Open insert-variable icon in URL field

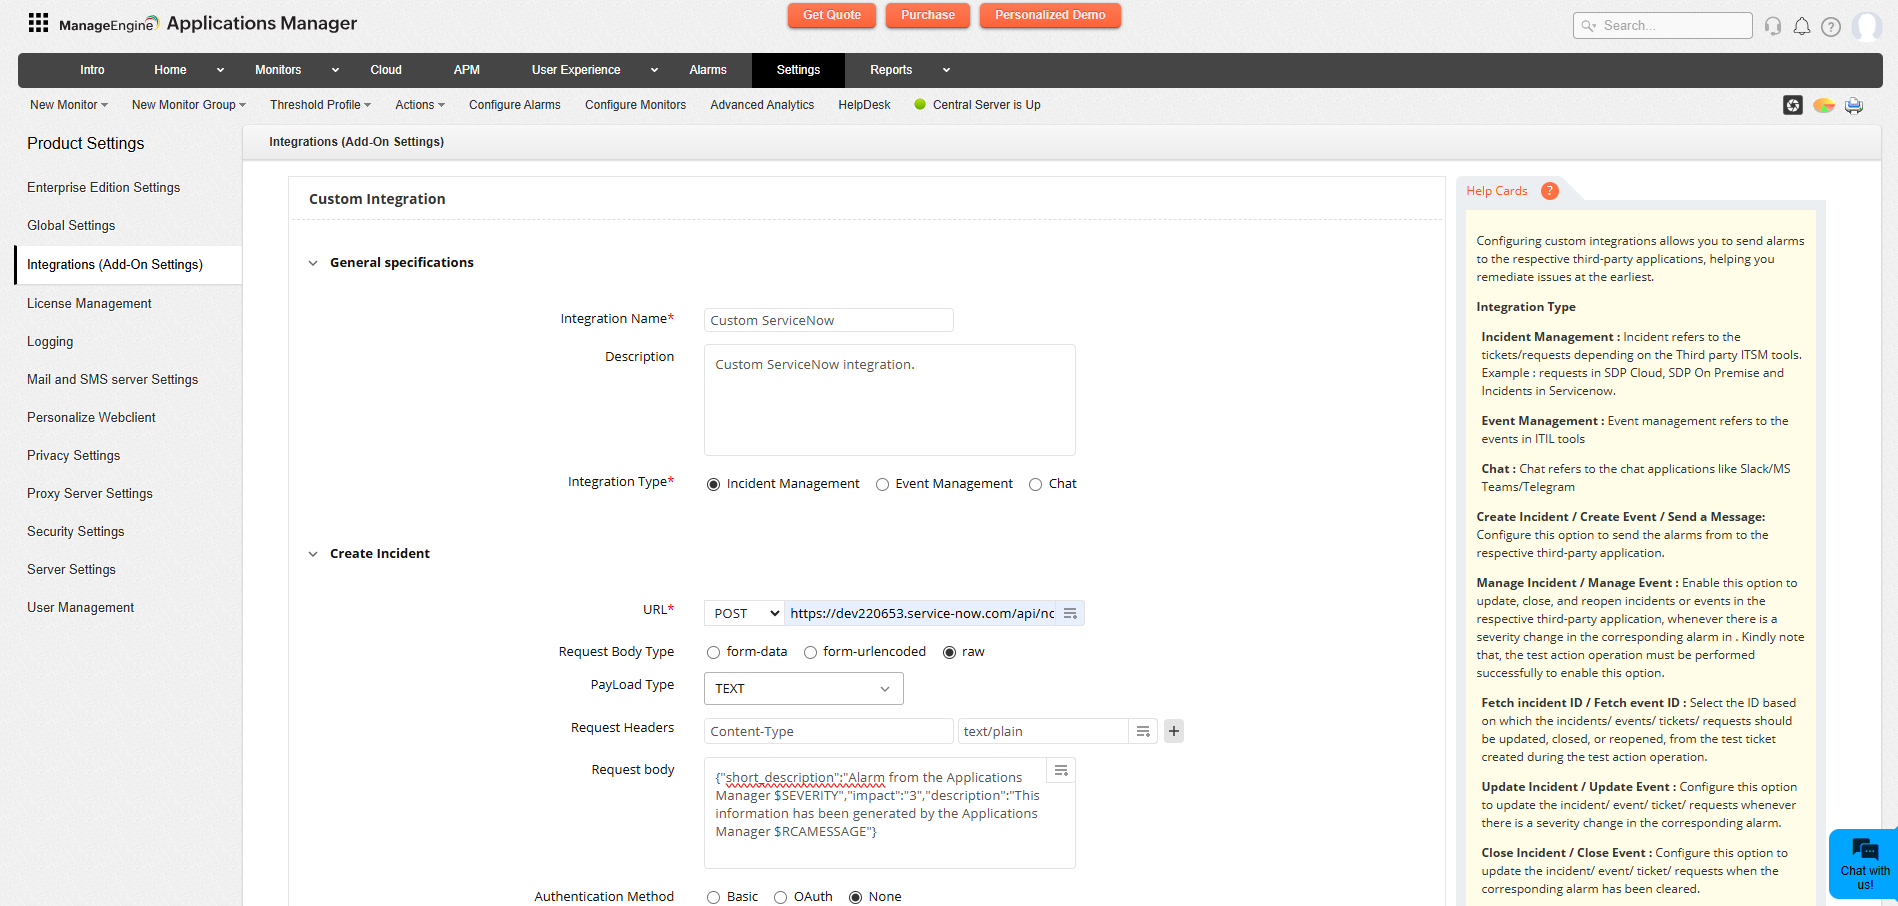[x=1070, y=613]
